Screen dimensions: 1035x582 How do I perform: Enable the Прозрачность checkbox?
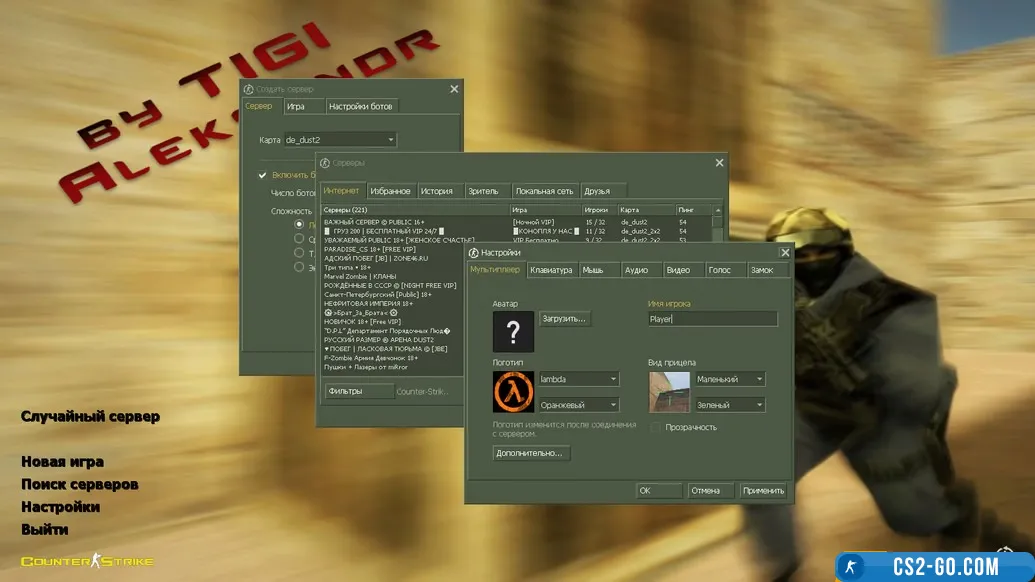[656, 427]
